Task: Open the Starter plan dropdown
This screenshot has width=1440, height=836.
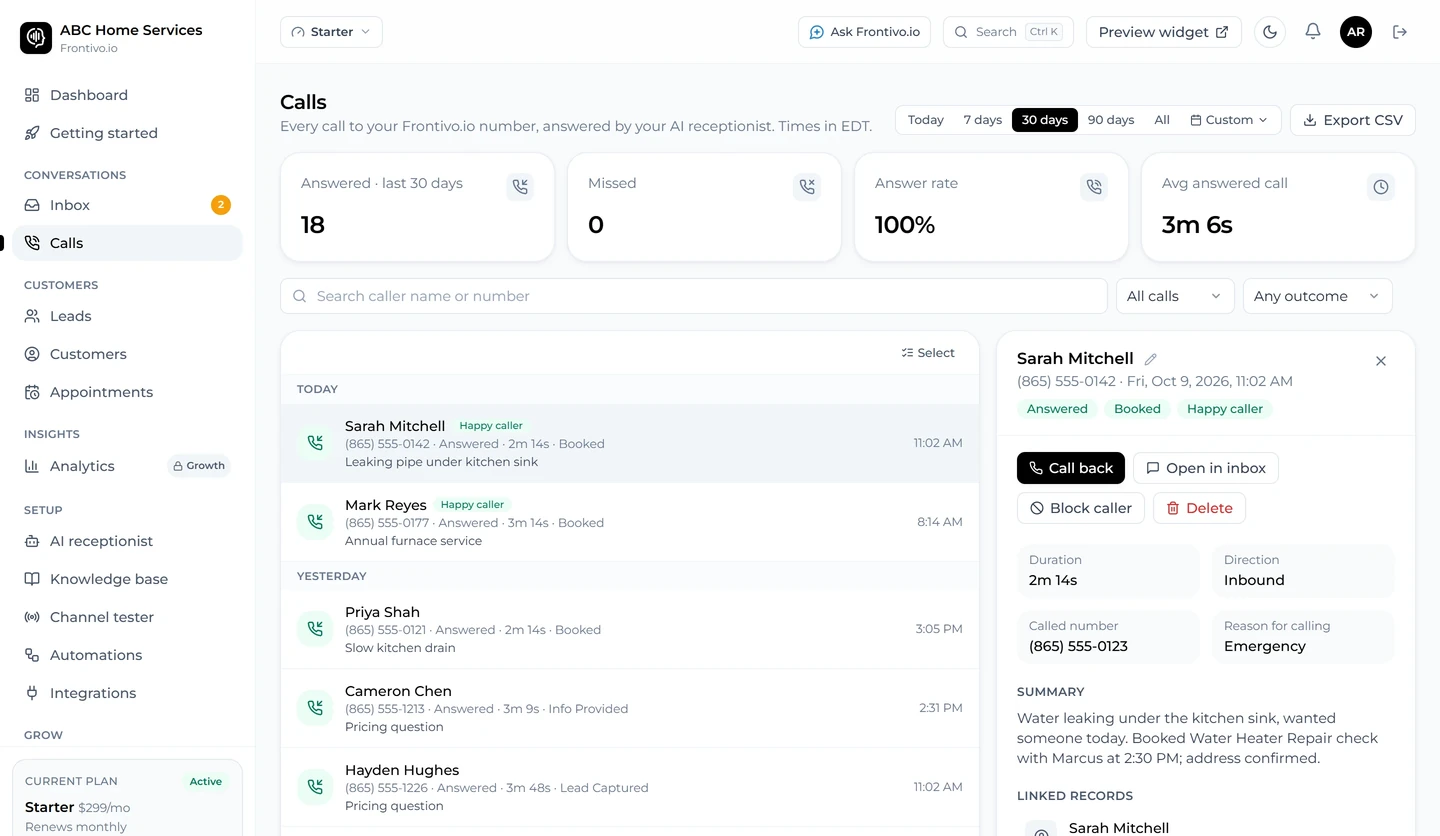Action: 331,32
